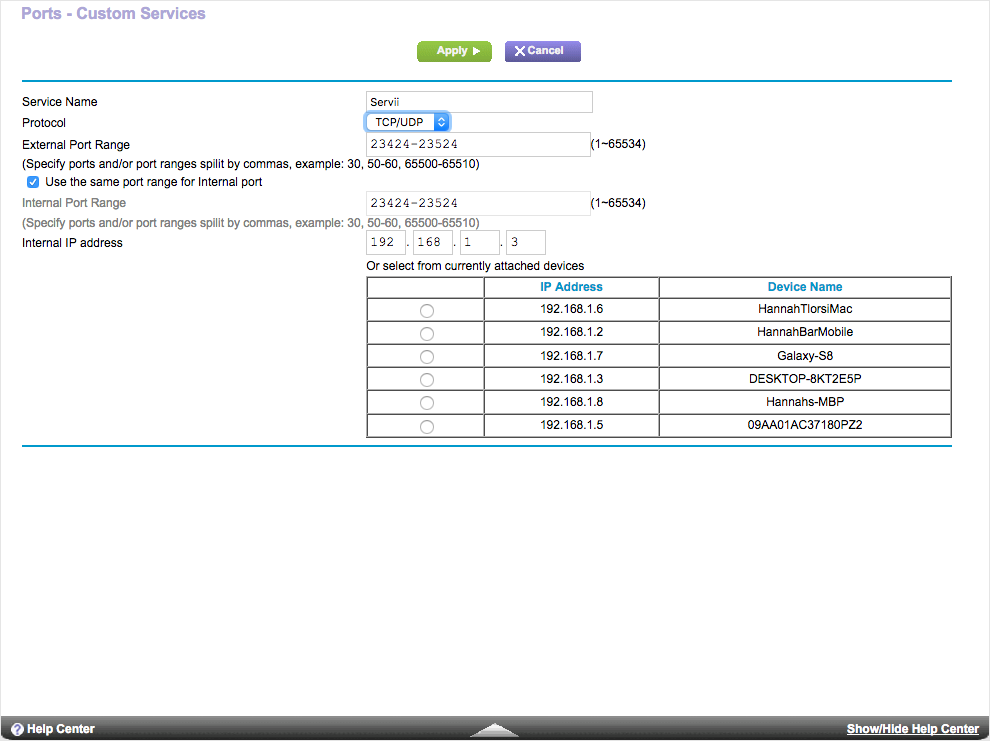This screenshot has height=741, width=990.
Task: Click the Help Center question mark icon
Action: tap(17, 729)
